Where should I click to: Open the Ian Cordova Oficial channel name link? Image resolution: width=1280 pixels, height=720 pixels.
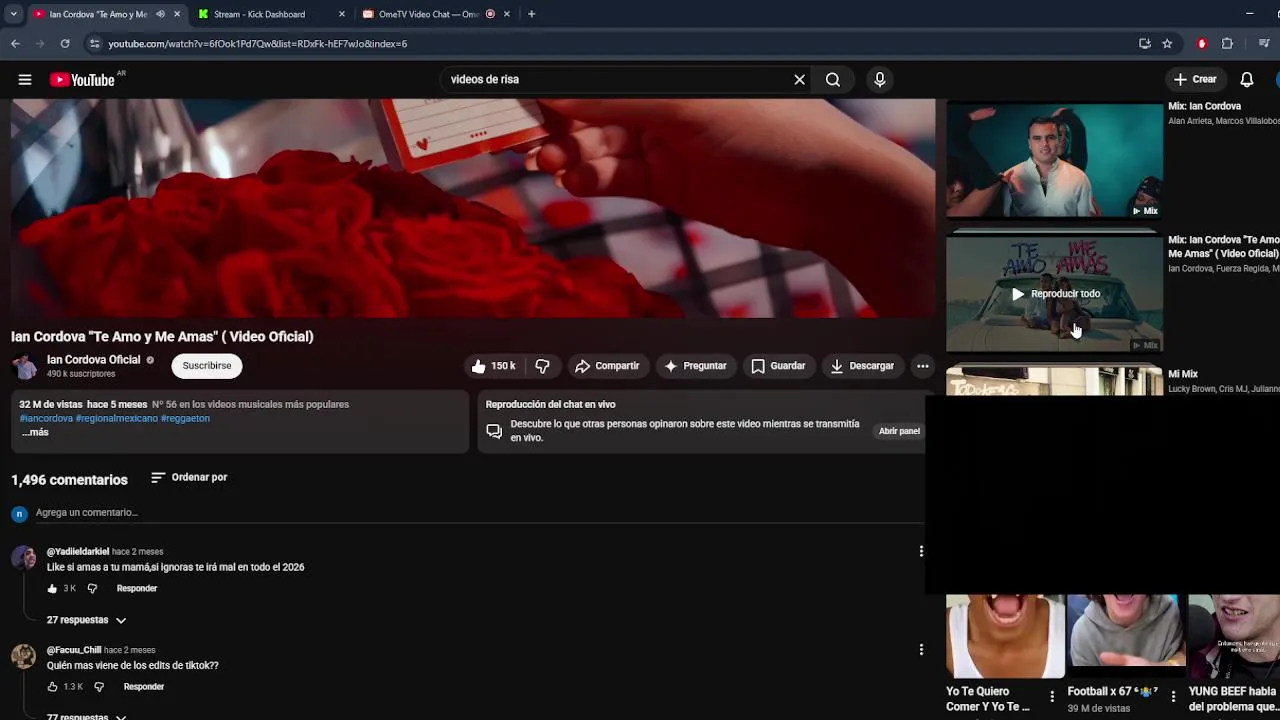[x=93, y=360]
